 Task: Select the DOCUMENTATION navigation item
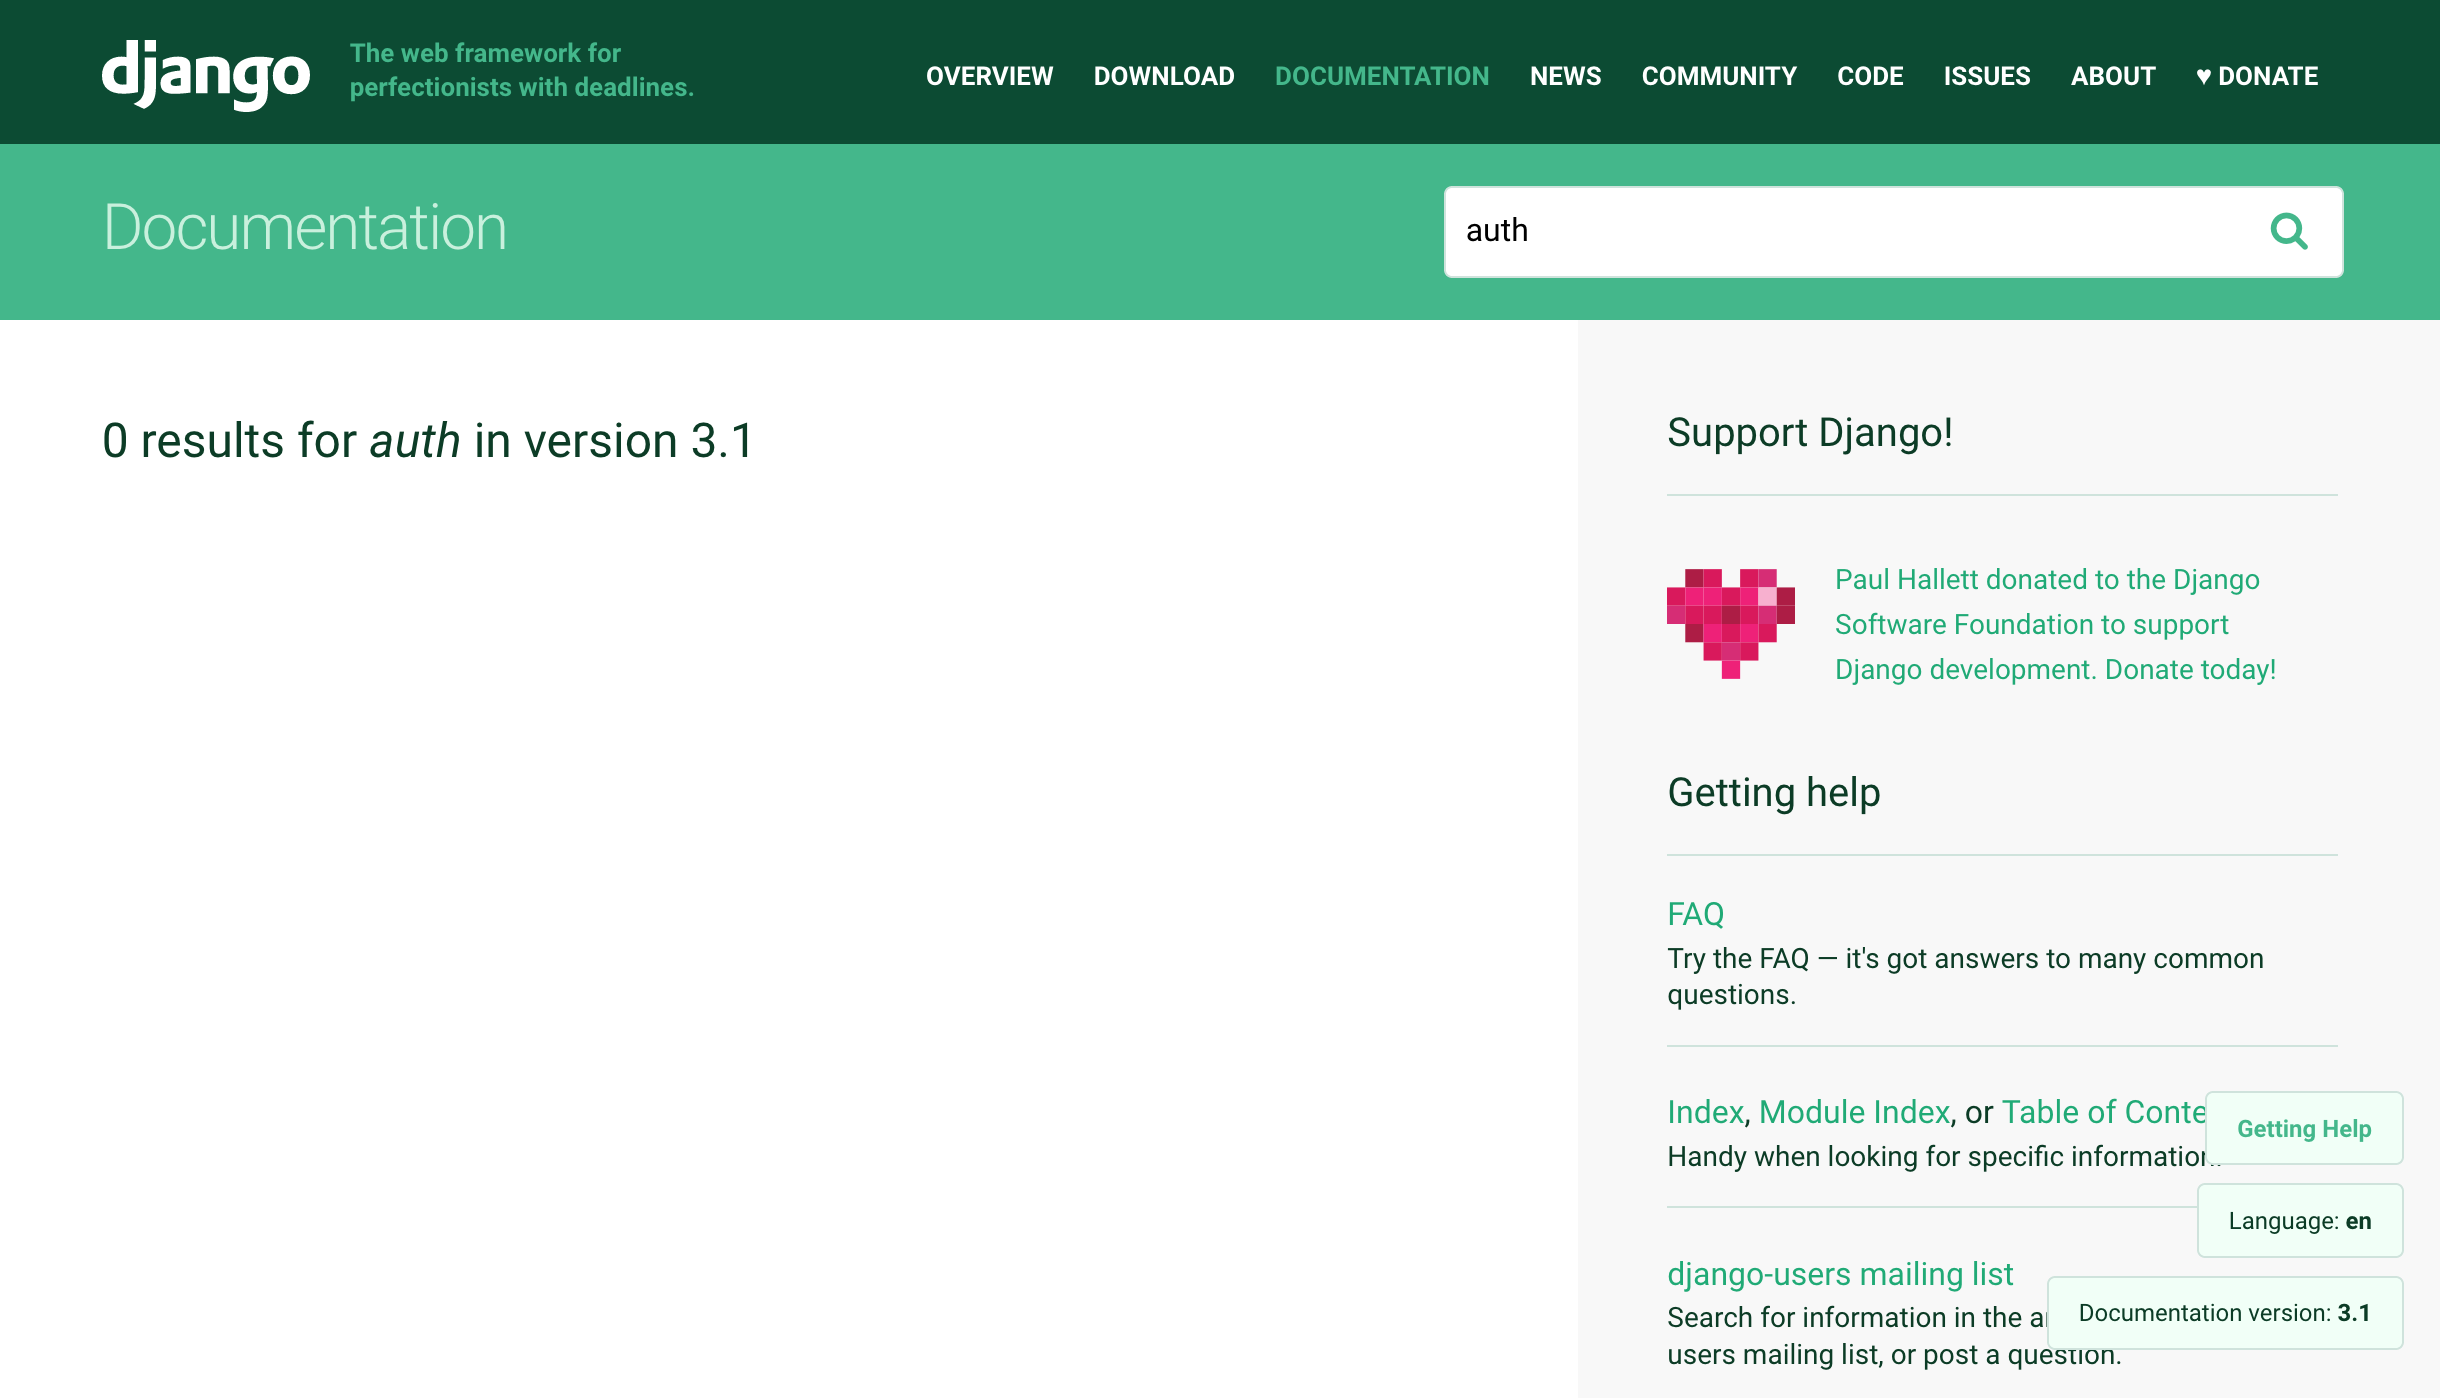[x=1382, y=76]
